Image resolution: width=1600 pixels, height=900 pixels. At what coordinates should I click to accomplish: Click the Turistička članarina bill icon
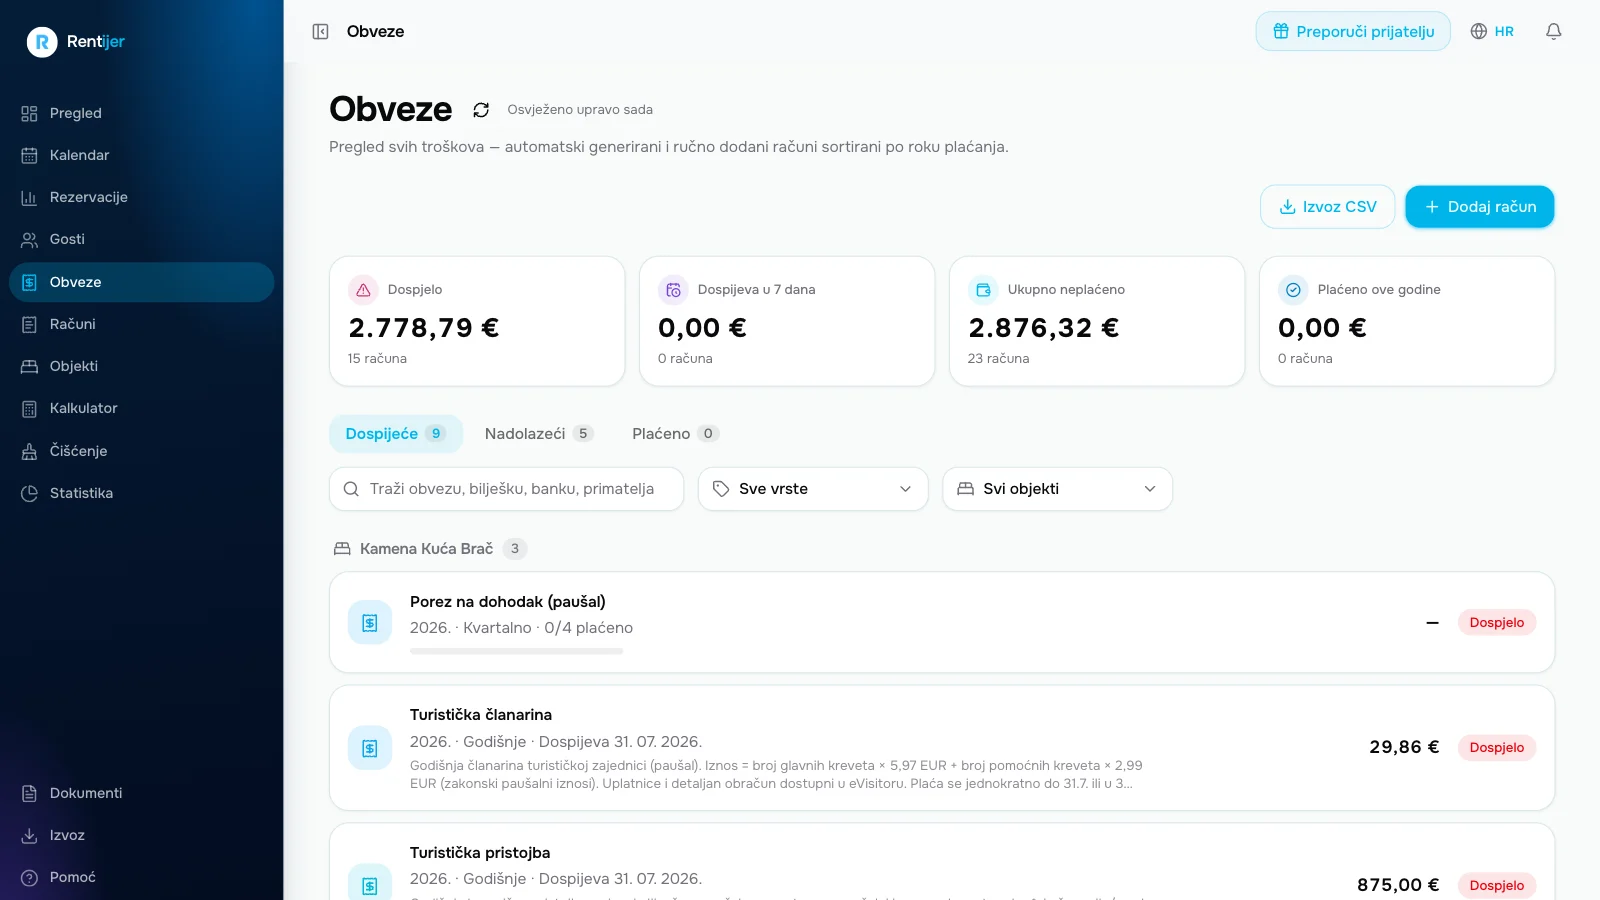(x=370, y=748)
